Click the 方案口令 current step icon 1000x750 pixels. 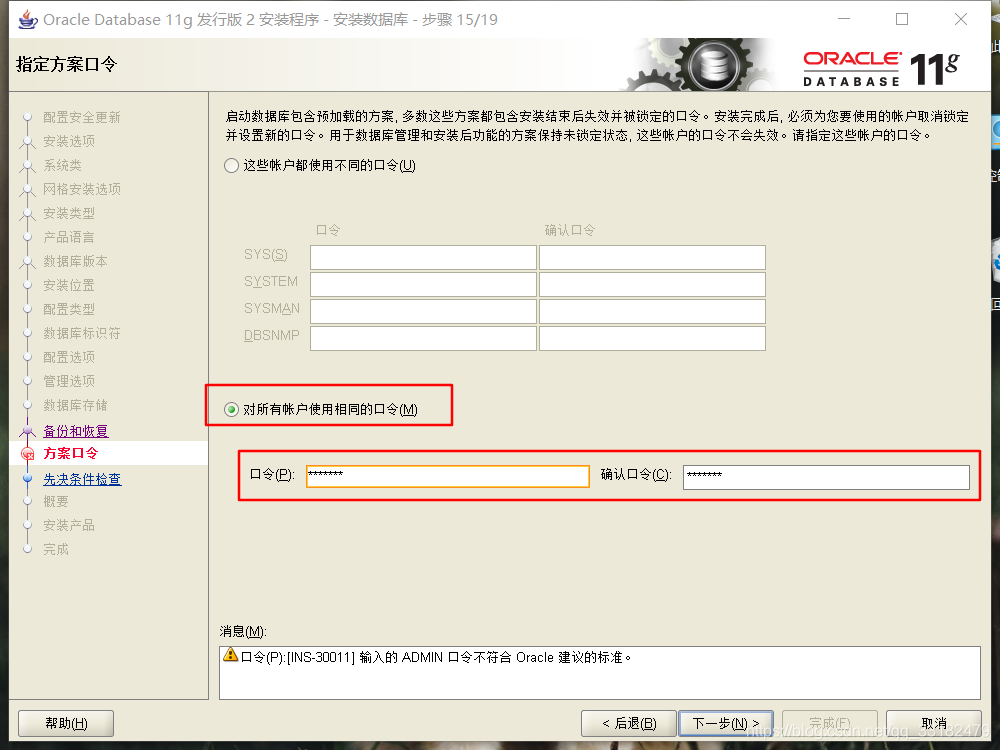27,454
